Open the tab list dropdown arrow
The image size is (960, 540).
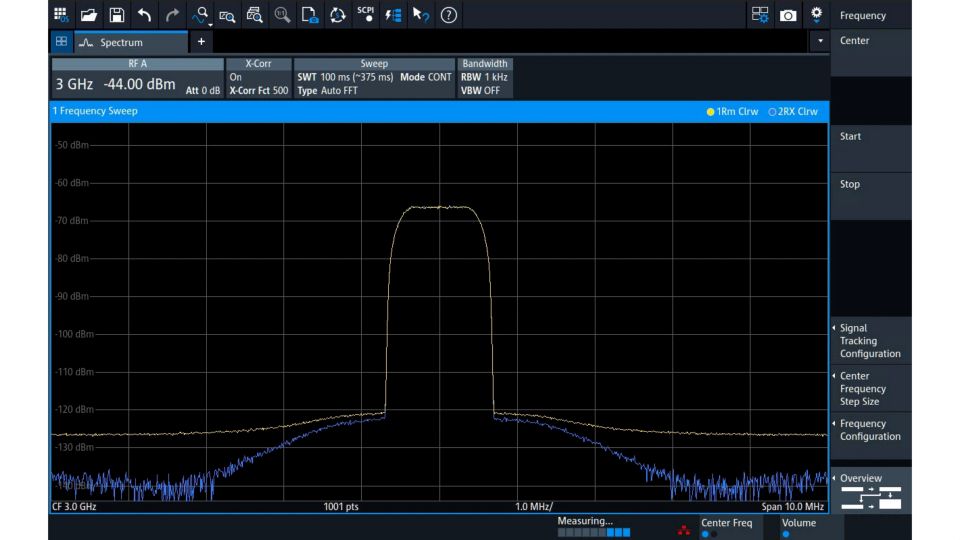coord(820,41)
